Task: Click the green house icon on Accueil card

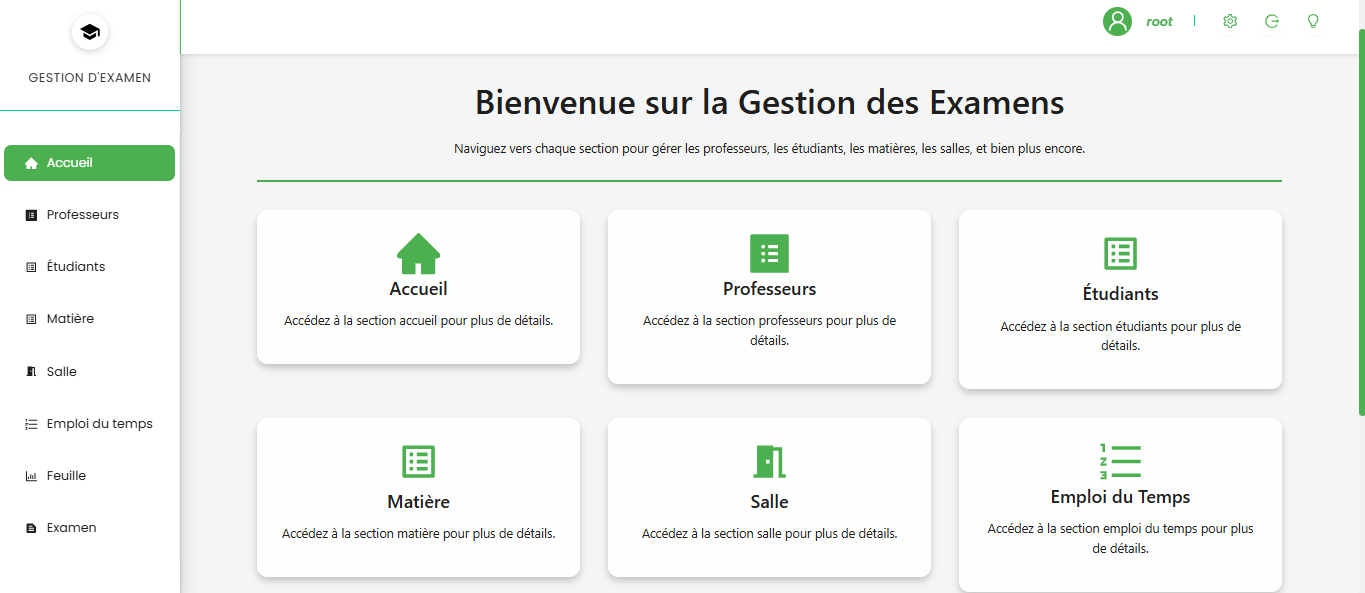Action: click(418, 254)
